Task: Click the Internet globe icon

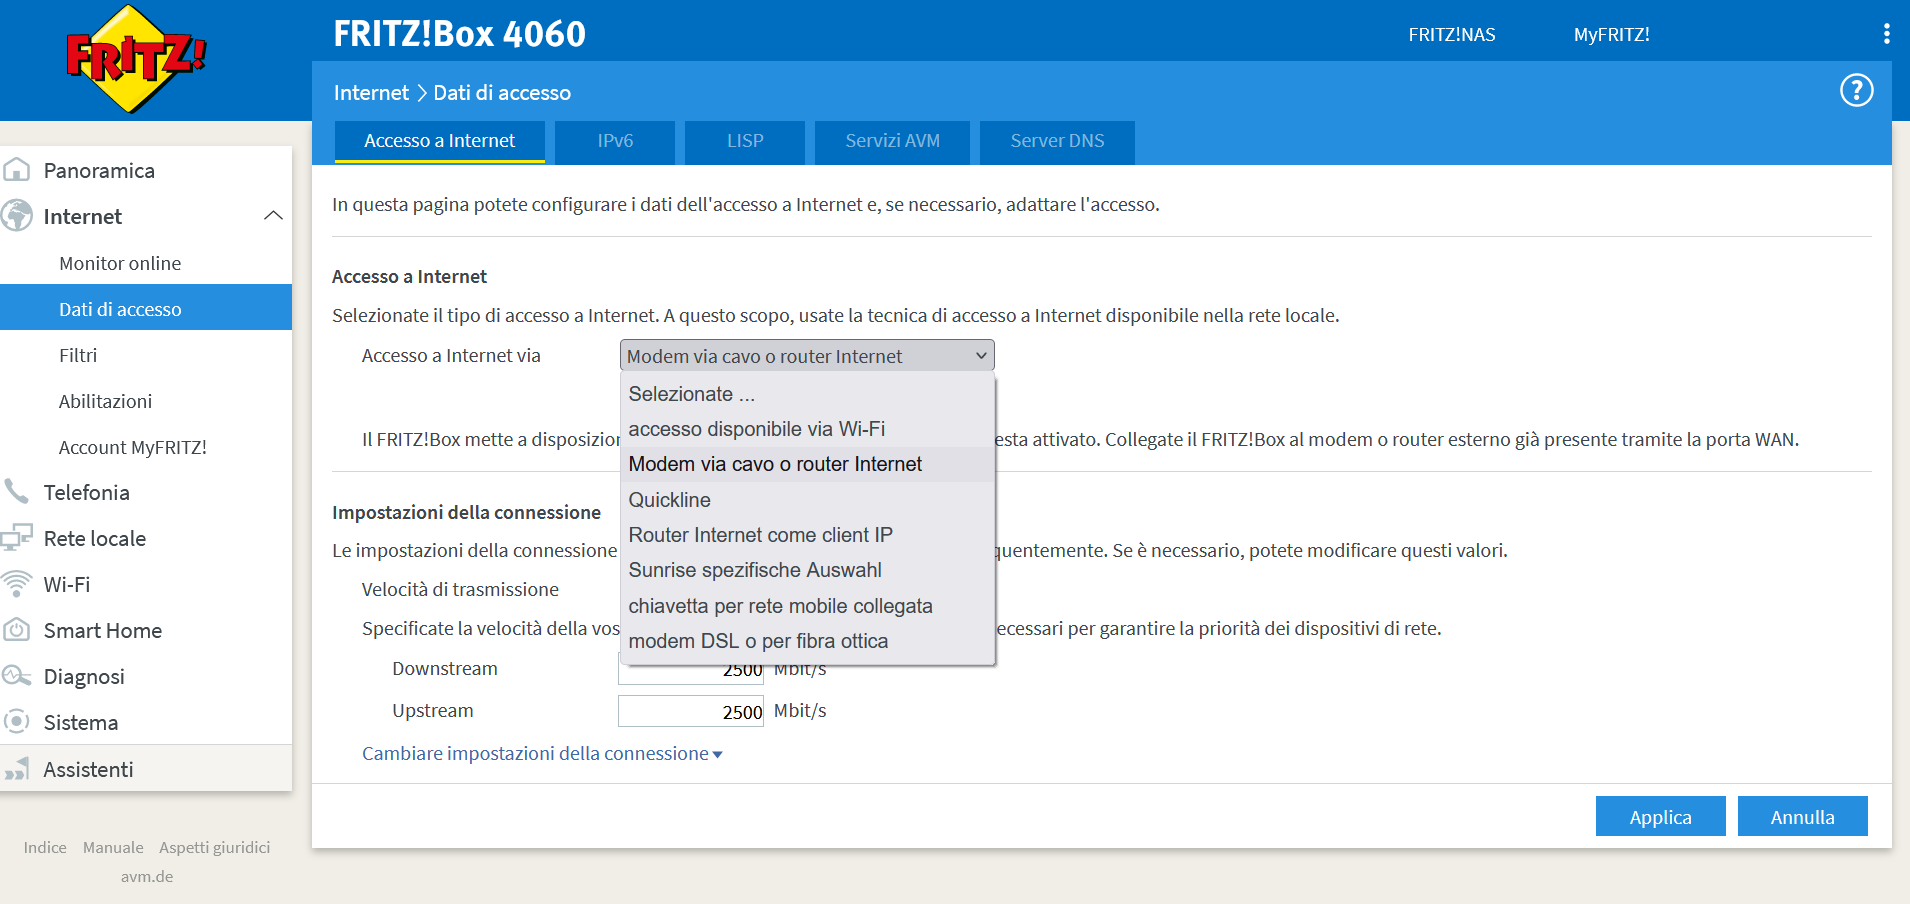Action: [x=16, y=216]
